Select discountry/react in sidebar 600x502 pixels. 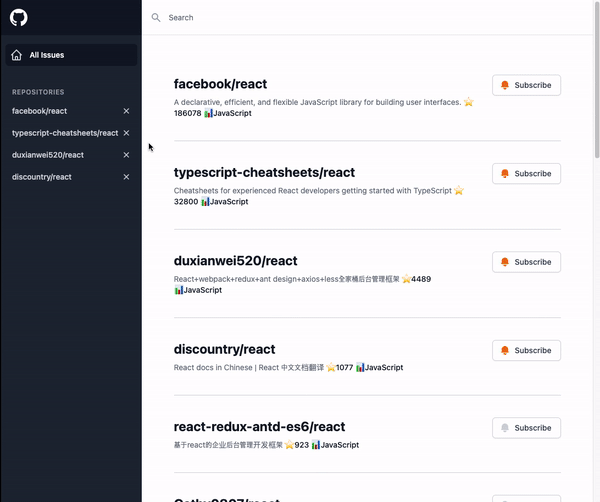coord(42,177)
